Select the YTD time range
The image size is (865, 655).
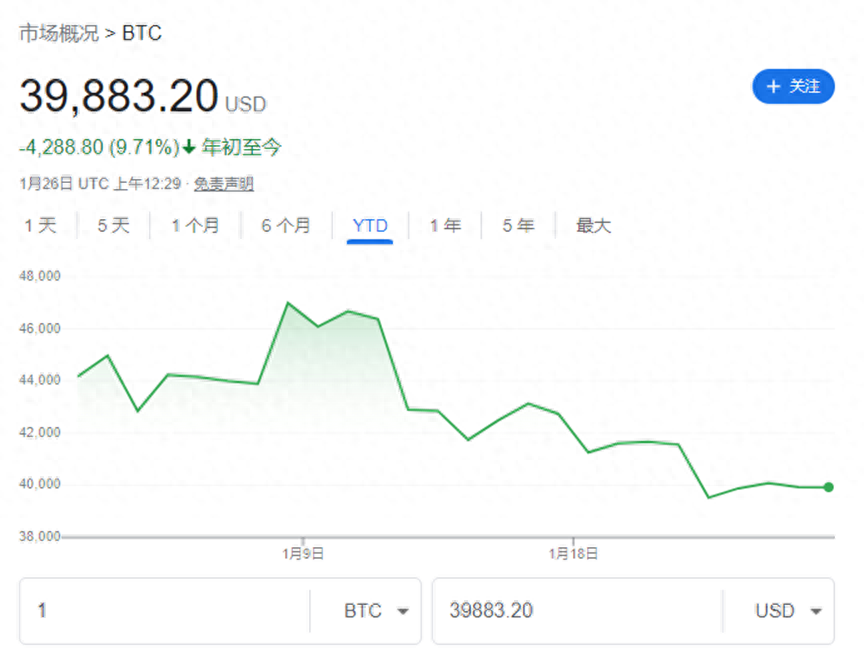coord(369,225)
